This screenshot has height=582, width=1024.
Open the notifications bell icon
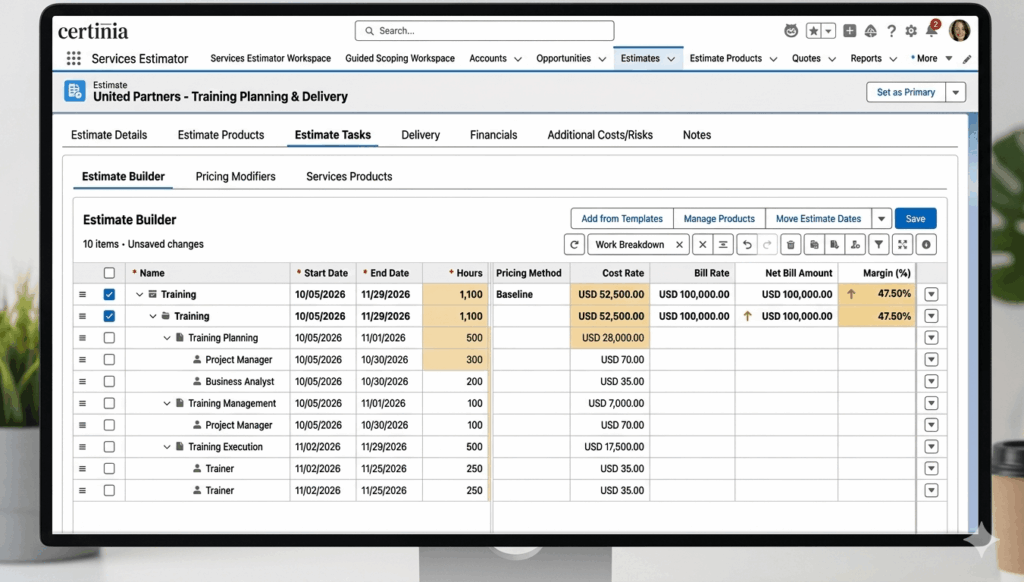pos(932,31)
